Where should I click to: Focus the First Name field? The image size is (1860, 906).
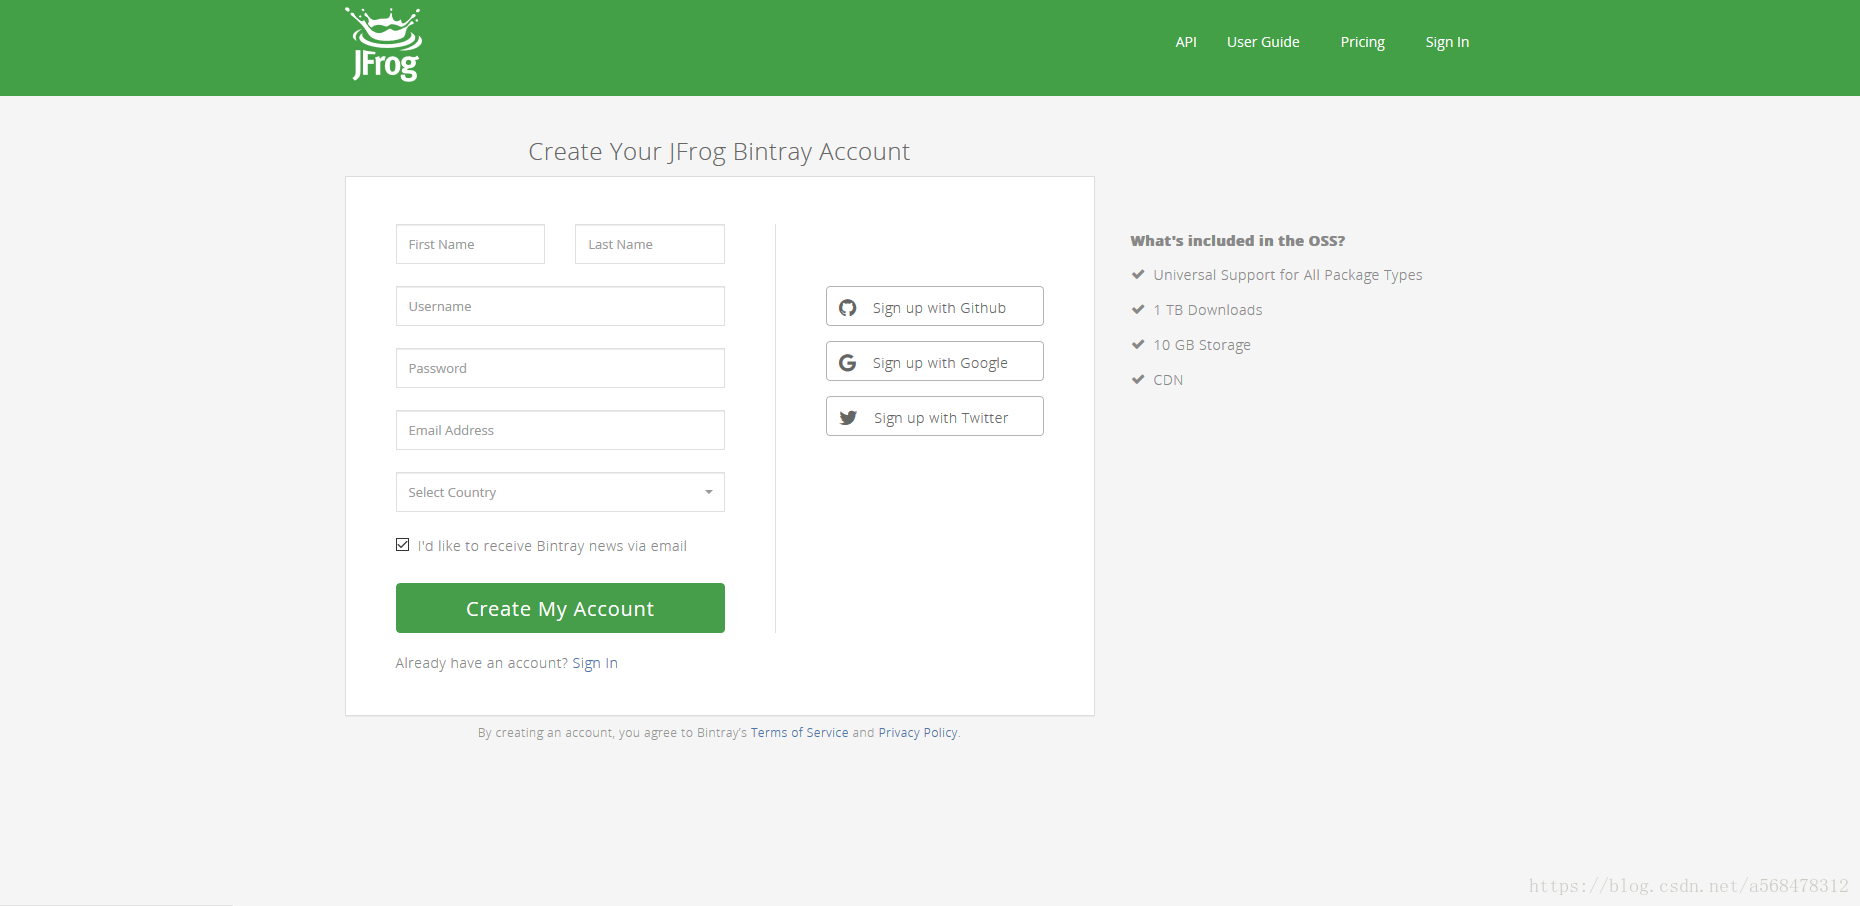(x=470, y=244)
